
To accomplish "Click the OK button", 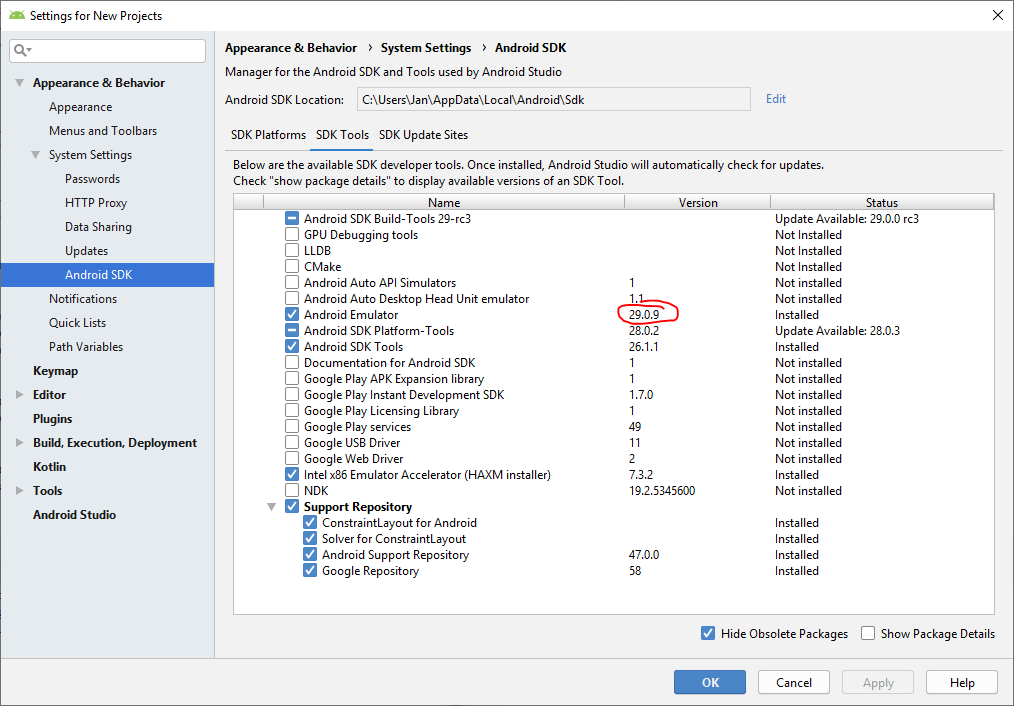I will point(710,682).
